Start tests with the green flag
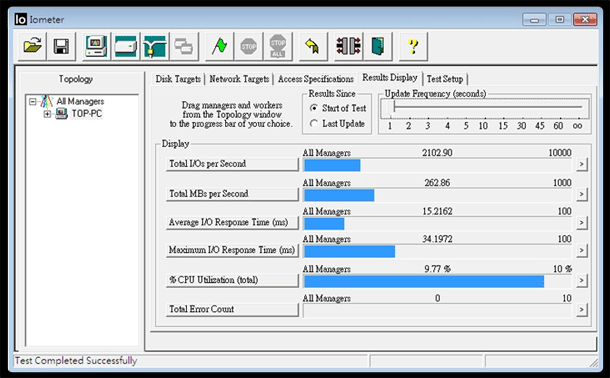610x378 pixels. click(x=219, y=46)
